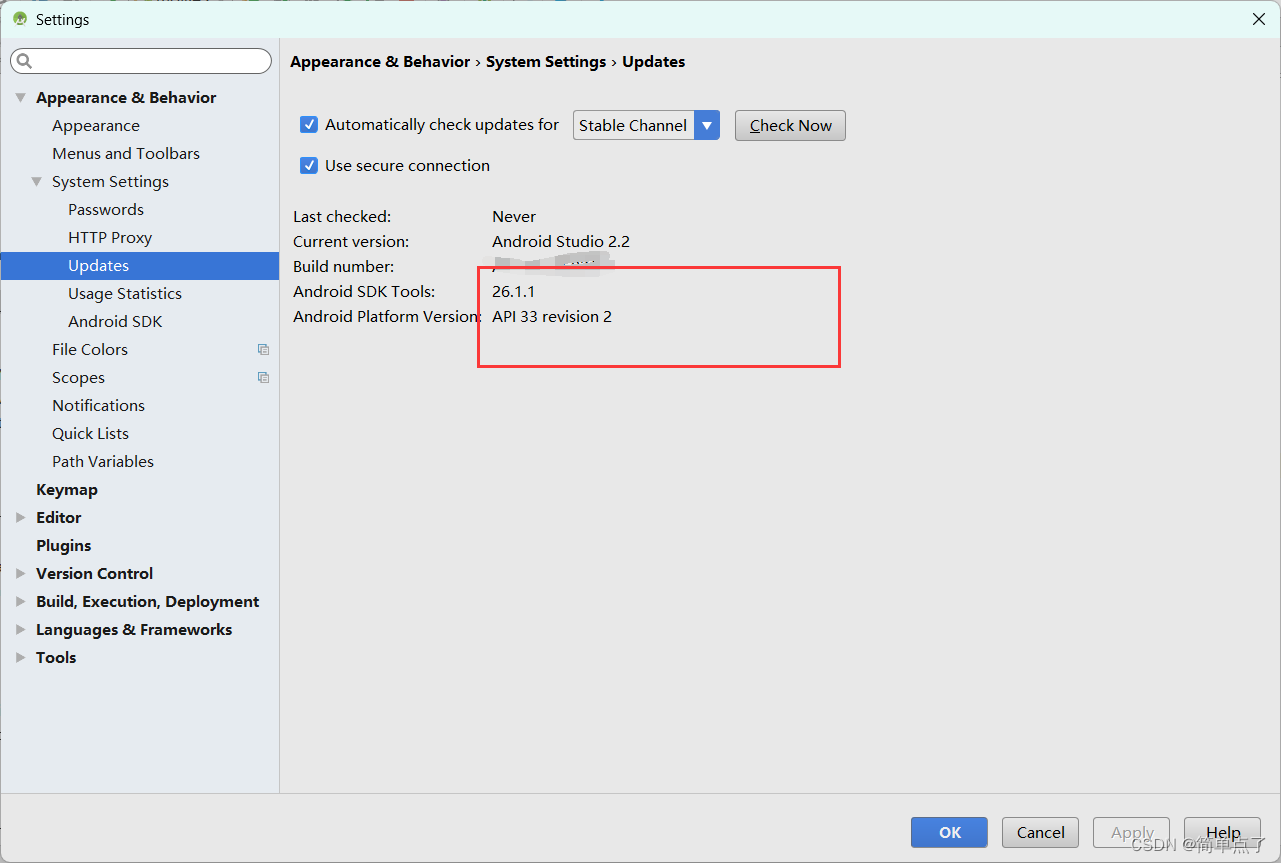Open the HTTP Proxy settings

pos(109,237)
